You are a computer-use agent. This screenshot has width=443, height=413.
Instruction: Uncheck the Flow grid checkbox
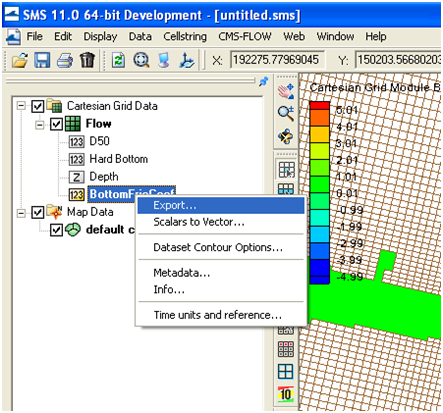tap(56, 124)
